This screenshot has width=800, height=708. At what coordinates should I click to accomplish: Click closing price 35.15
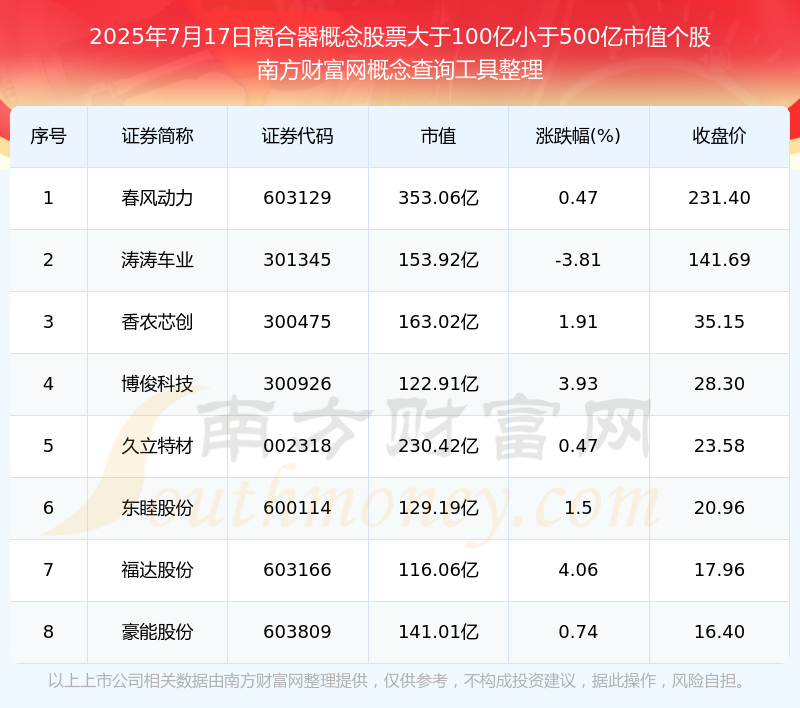coord(719,322)
